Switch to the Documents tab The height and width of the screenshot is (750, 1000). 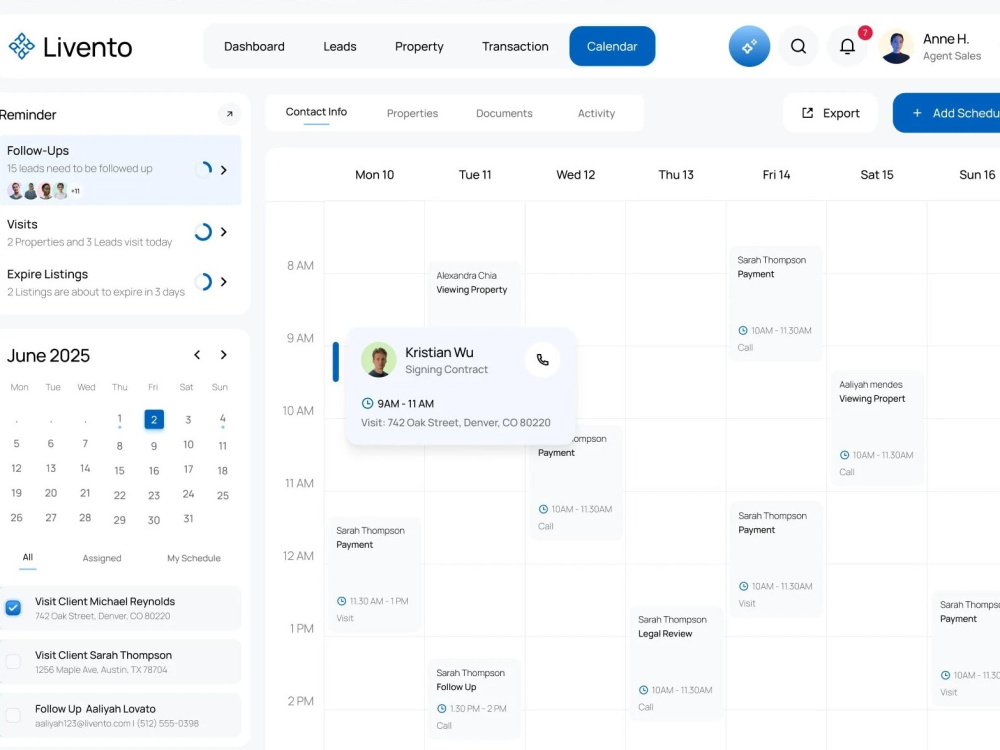(x=504, y=114)
